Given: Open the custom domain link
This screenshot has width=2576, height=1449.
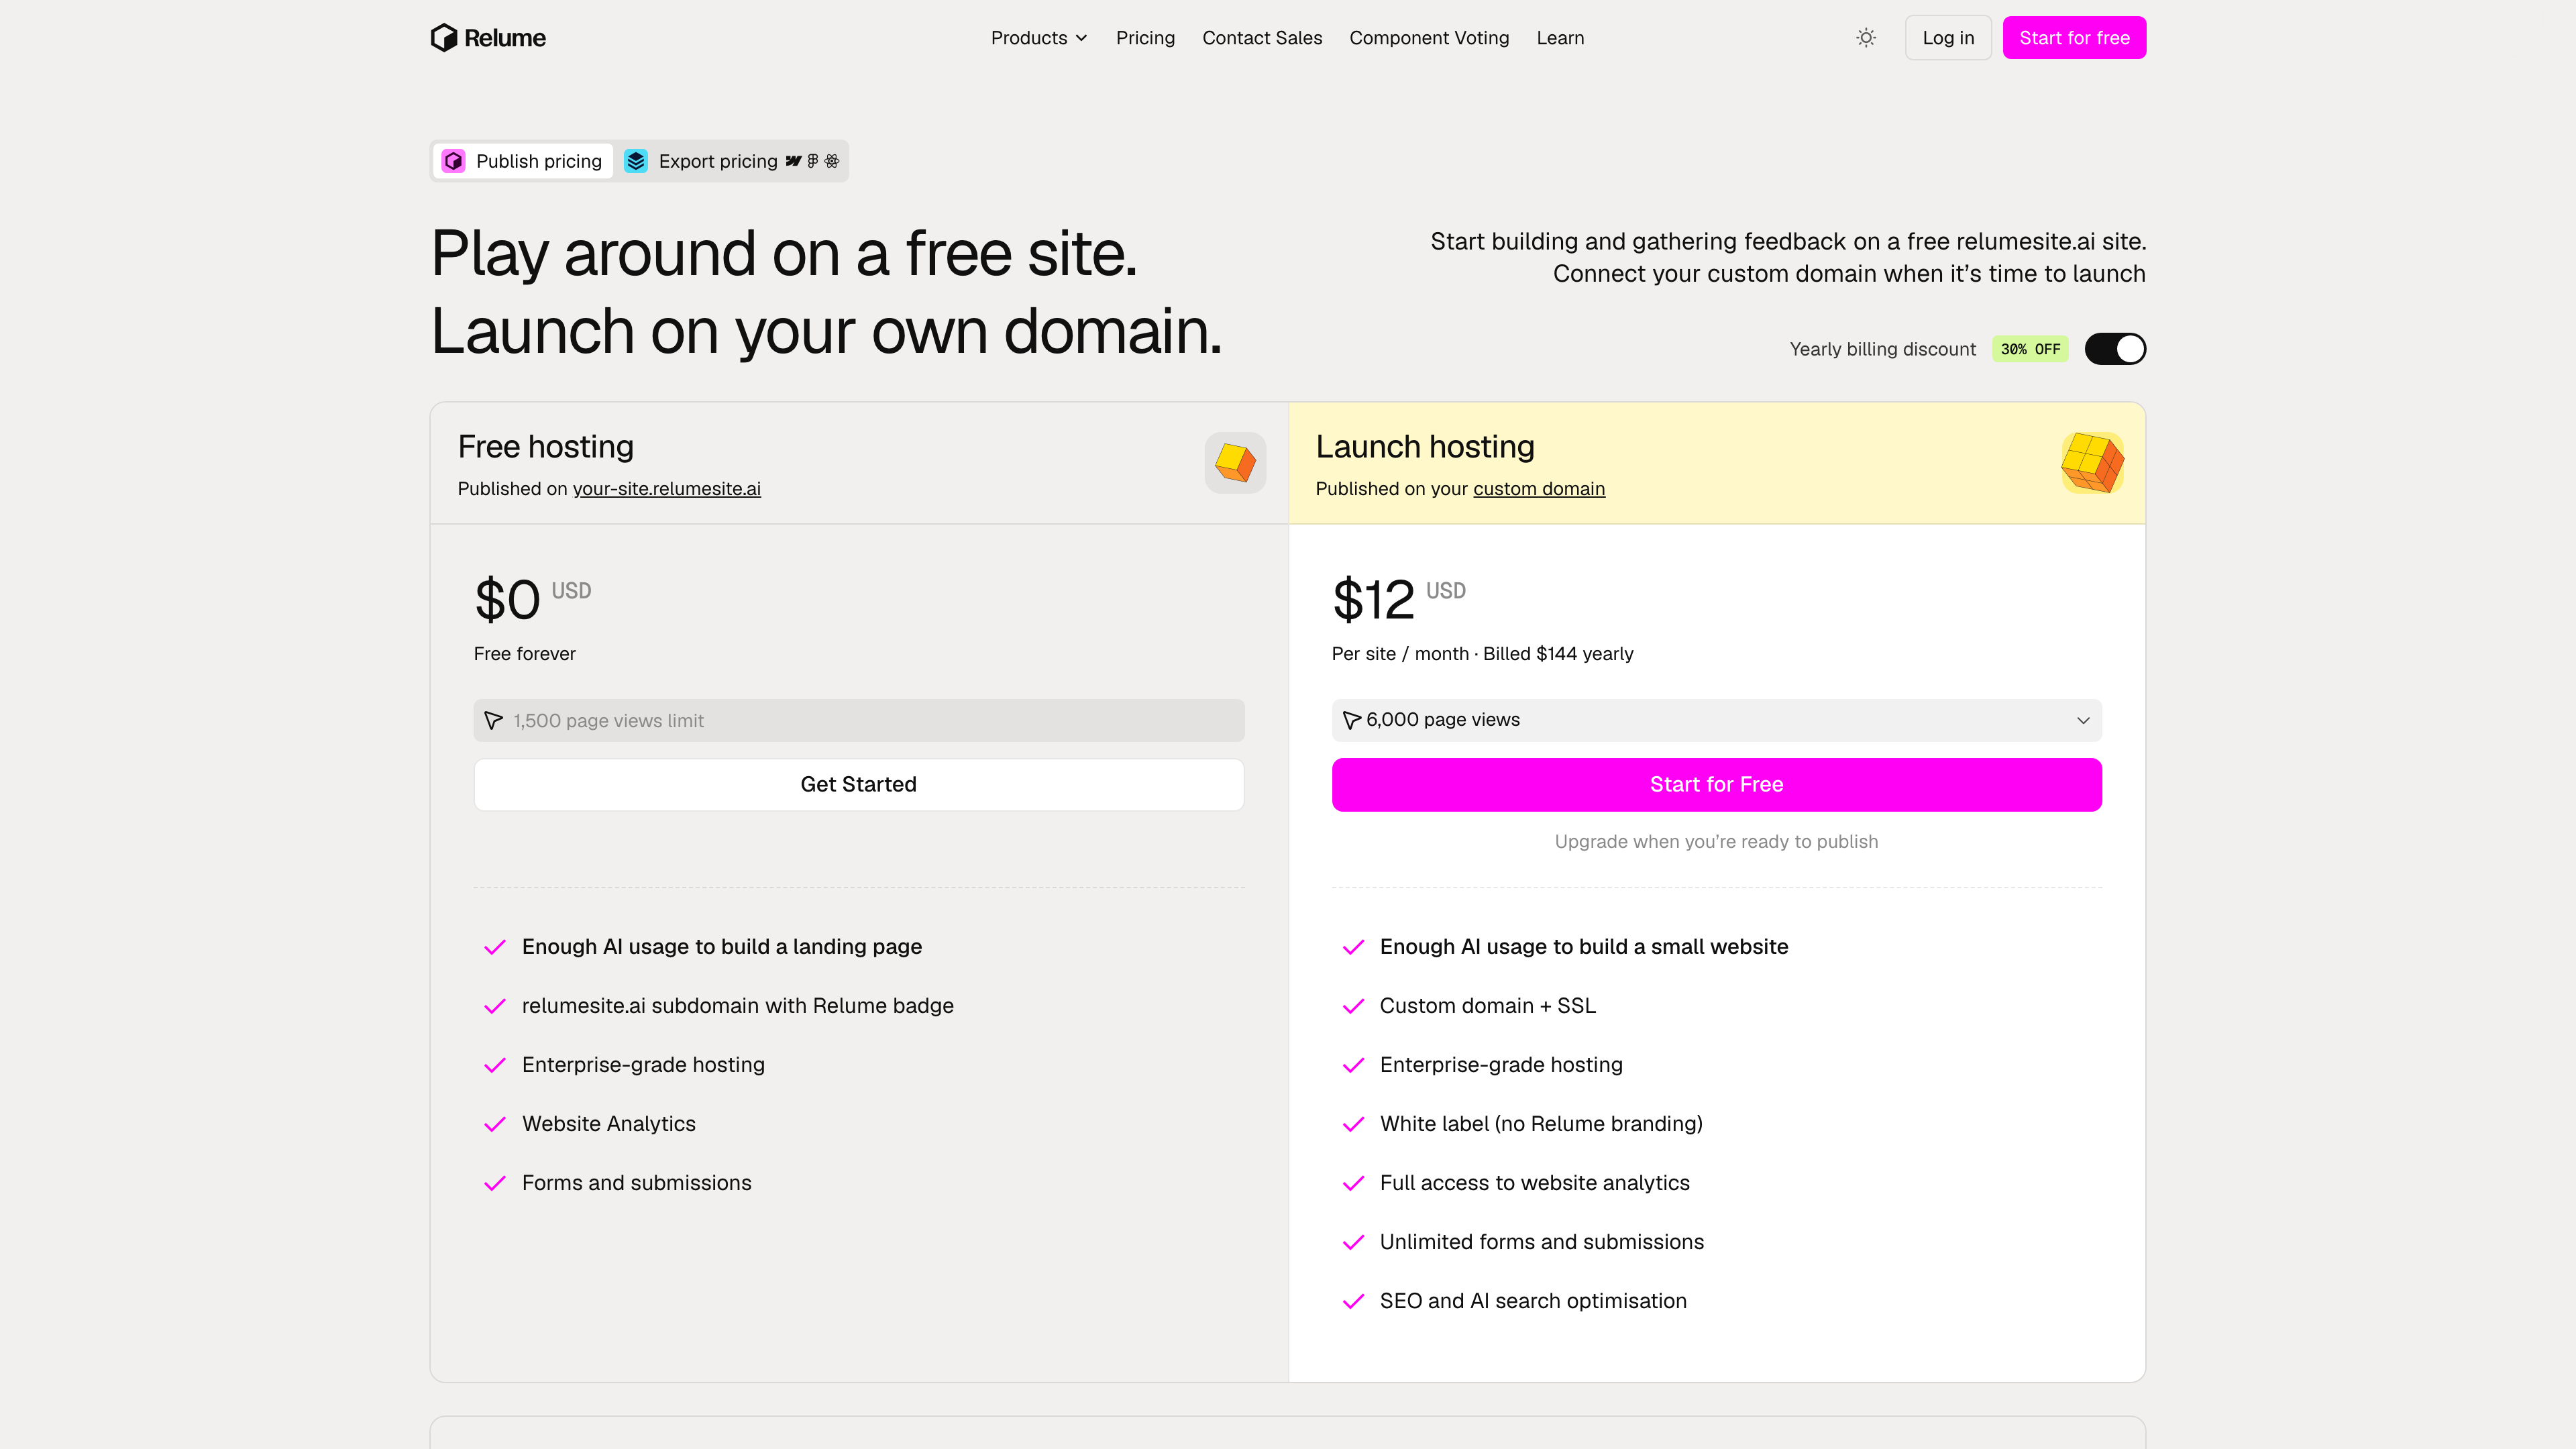Looking at the screenshot, I should coord(1539,489).
